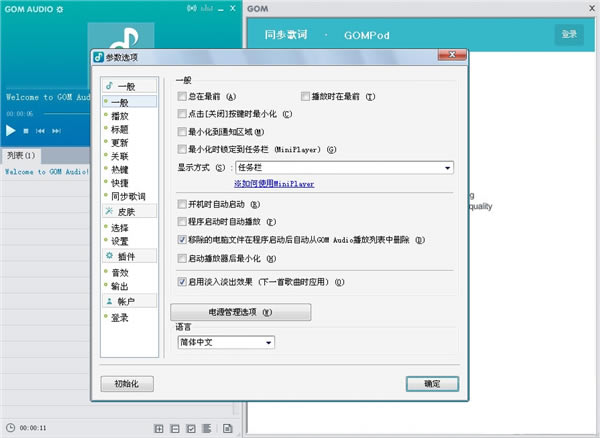Enable 启动播放器后最小化 checkbox

pyautogui.click(x=182, y=259)
